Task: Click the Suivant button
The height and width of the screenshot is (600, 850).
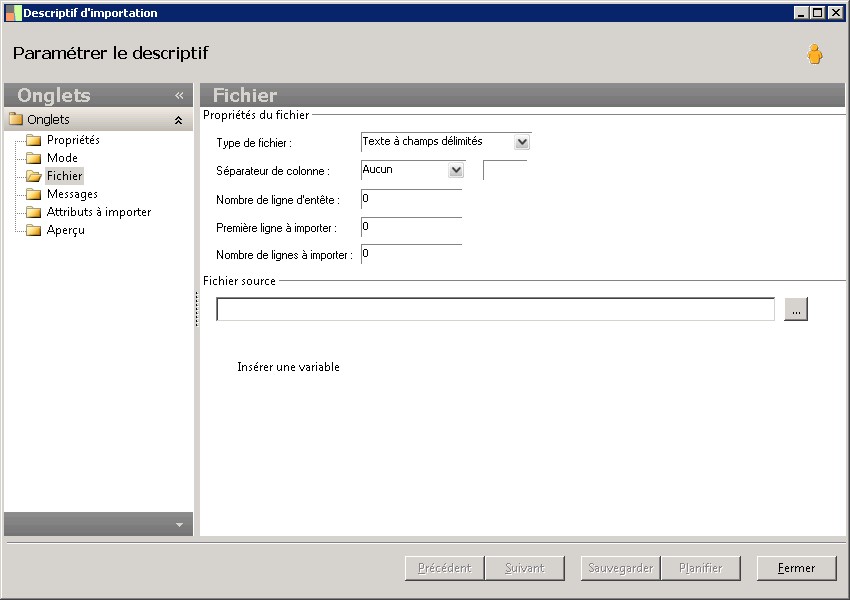Action: tap(525, 568)
